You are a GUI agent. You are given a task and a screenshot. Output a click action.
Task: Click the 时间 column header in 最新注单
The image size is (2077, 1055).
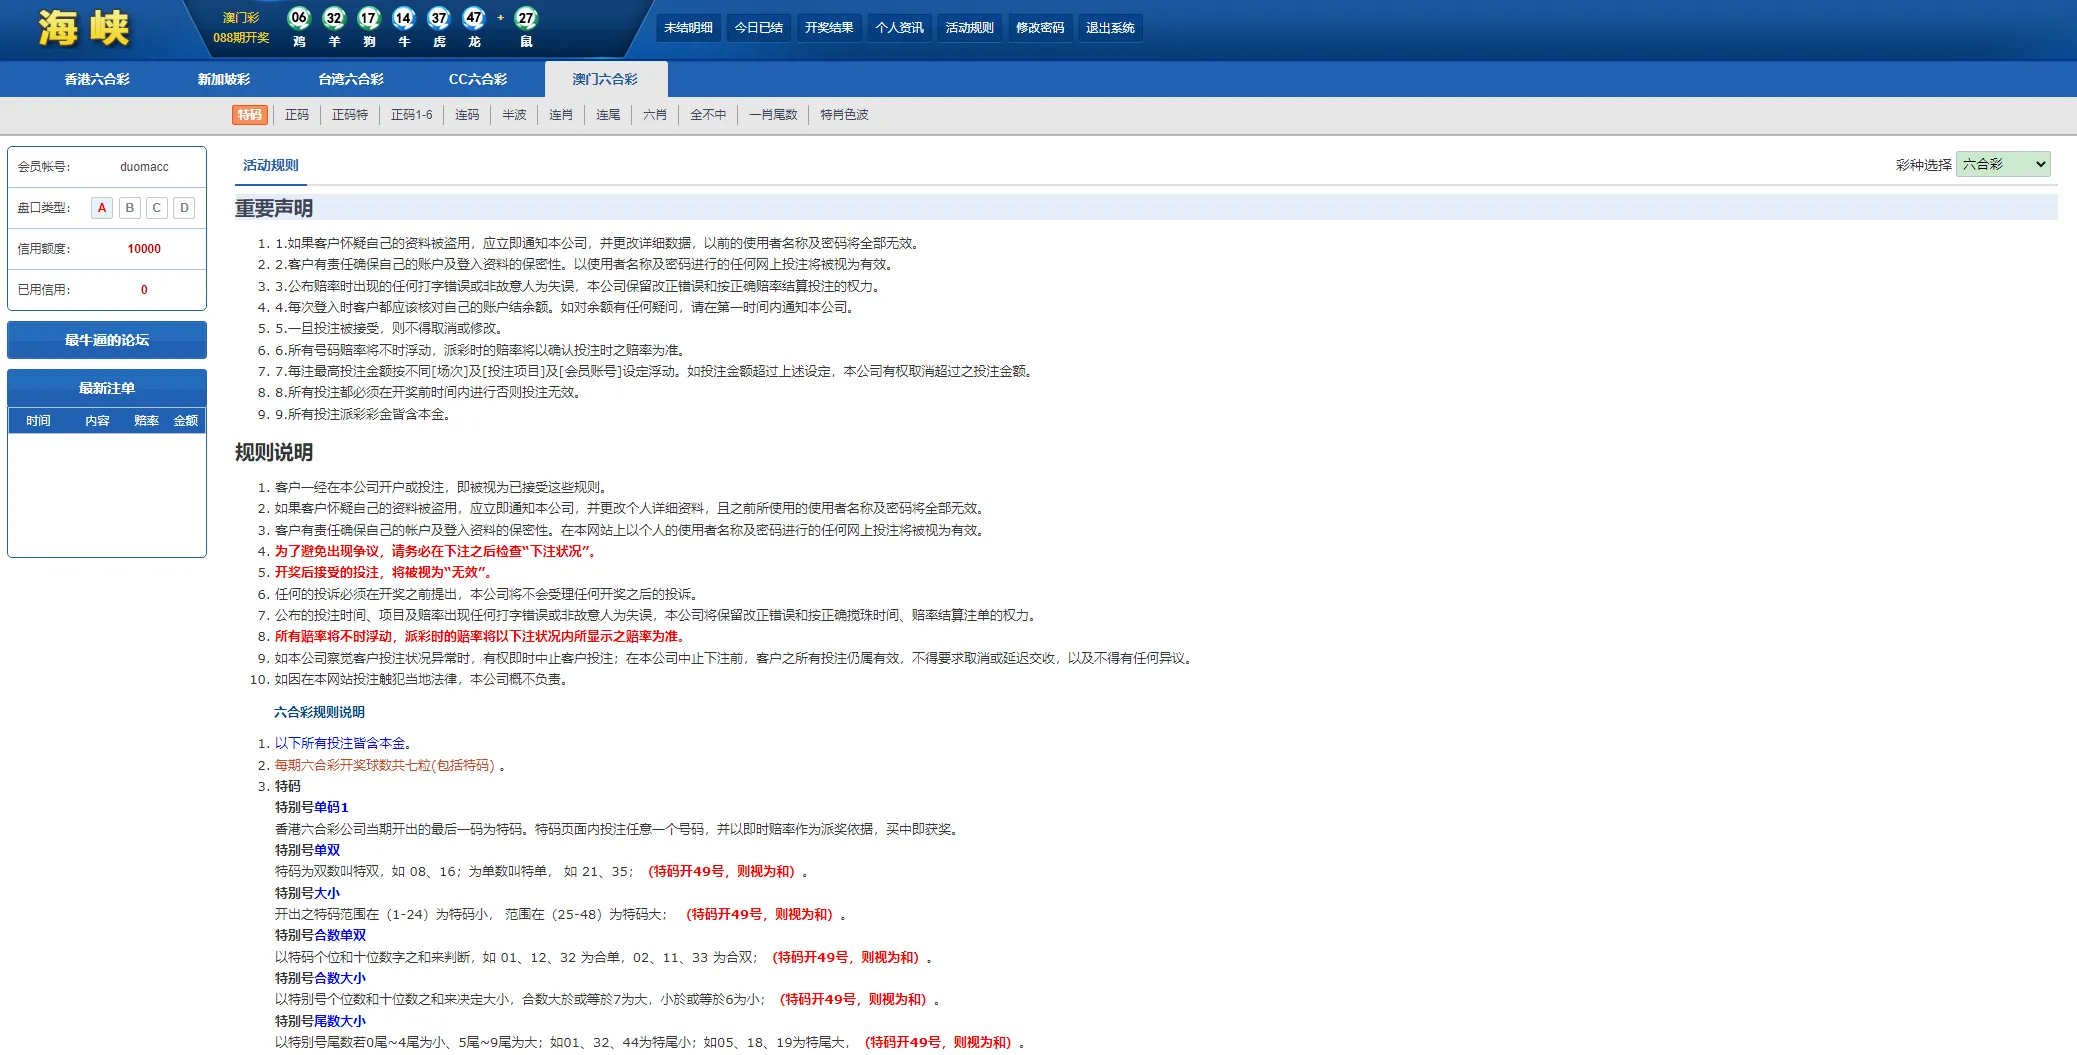click(x=39, y=421)
